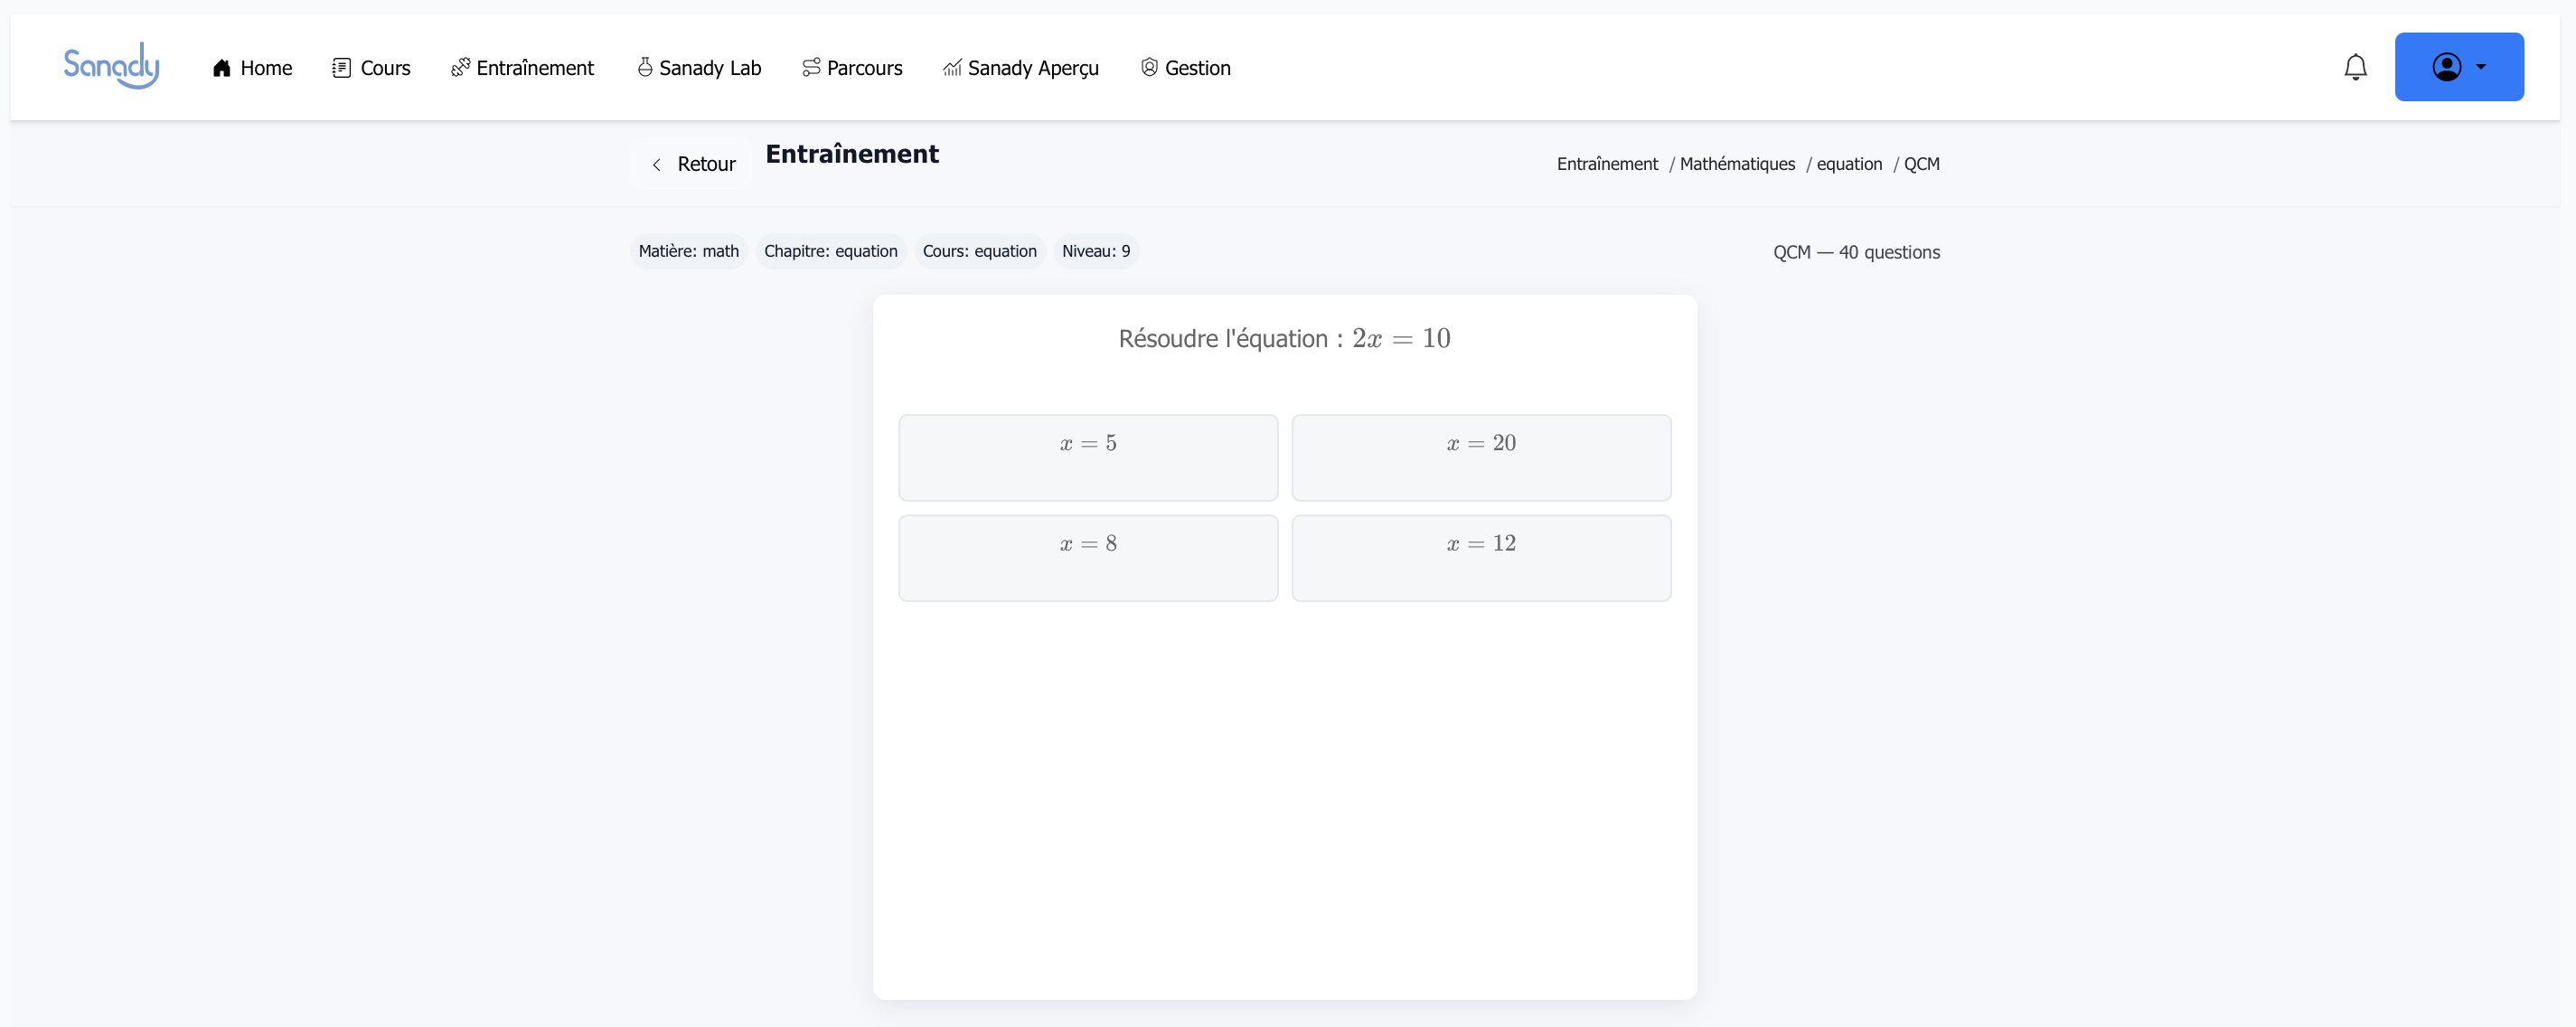Open the Parcours menu item
The image size is (2576, 1027).
pyautogui.click(x=864, y=68)
